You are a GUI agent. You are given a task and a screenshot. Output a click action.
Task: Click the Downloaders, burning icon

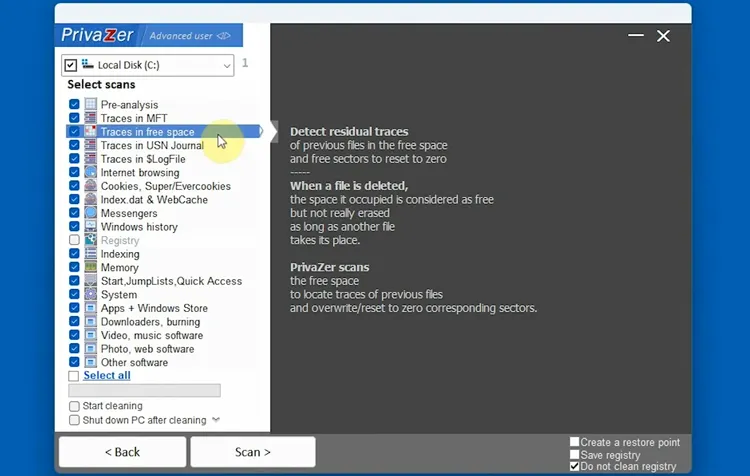tap(90, 321)
